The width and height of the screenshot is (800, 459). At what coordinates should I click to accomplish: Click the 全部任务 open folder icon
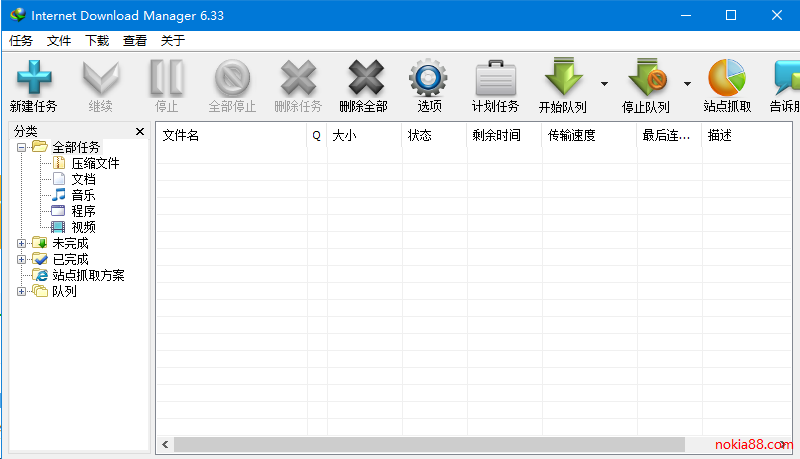[40, 147]
